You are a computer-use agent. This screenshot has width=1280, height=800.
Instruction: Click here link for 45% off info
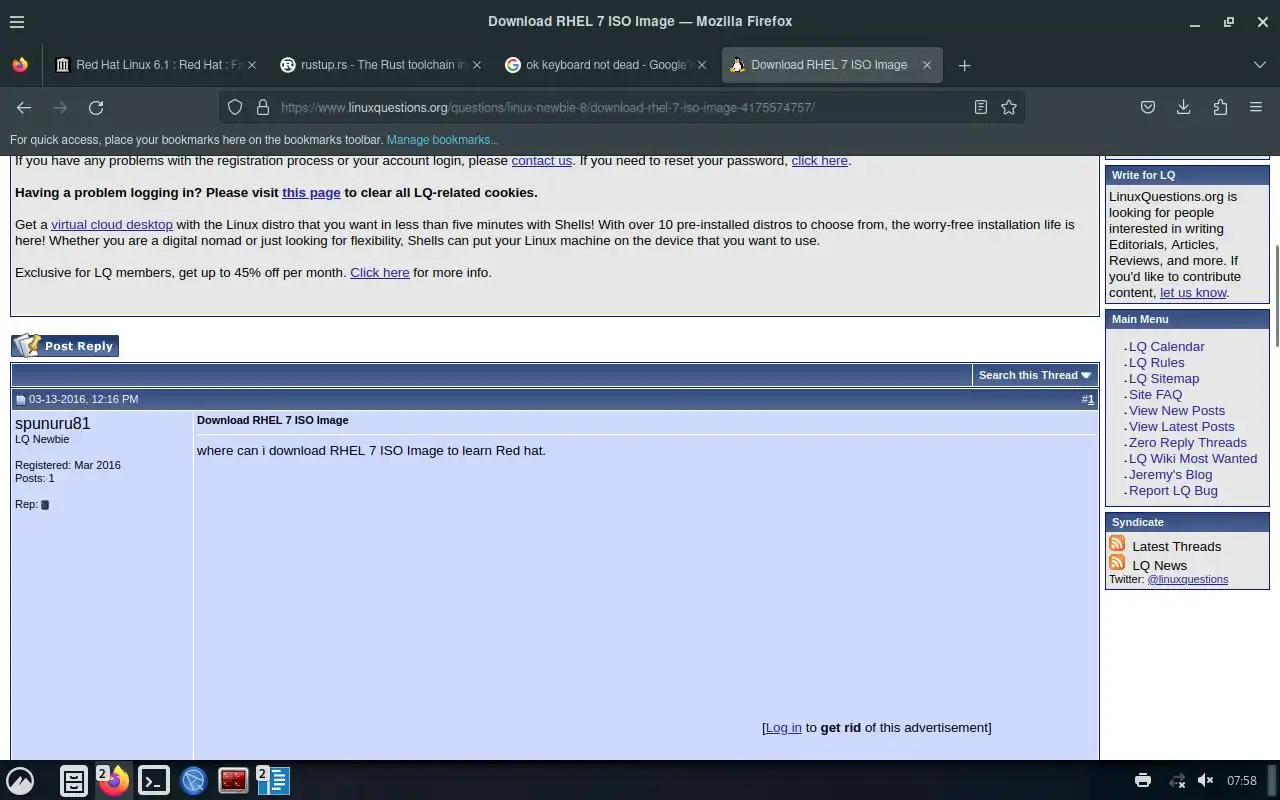[380, 272]
